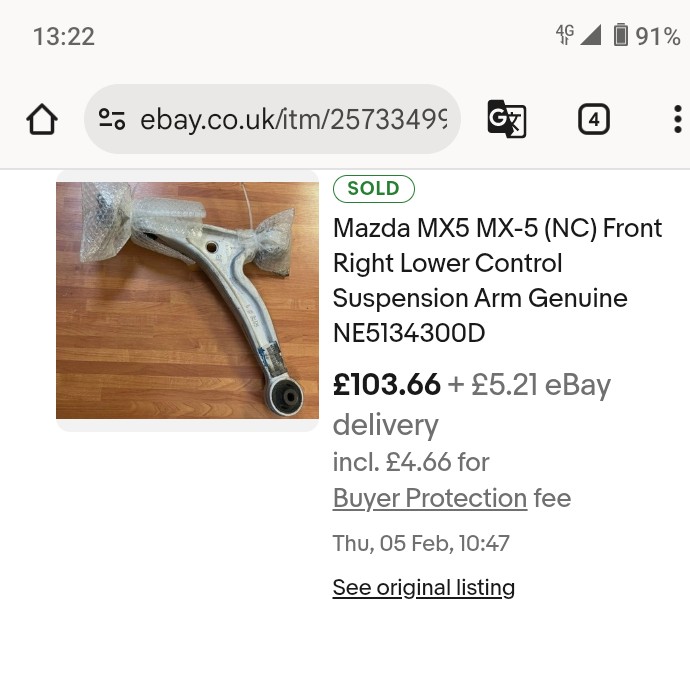This screenshot has width=690, height=682.
Task: Tap the battery icon in status bar
Action: point(621,36)
